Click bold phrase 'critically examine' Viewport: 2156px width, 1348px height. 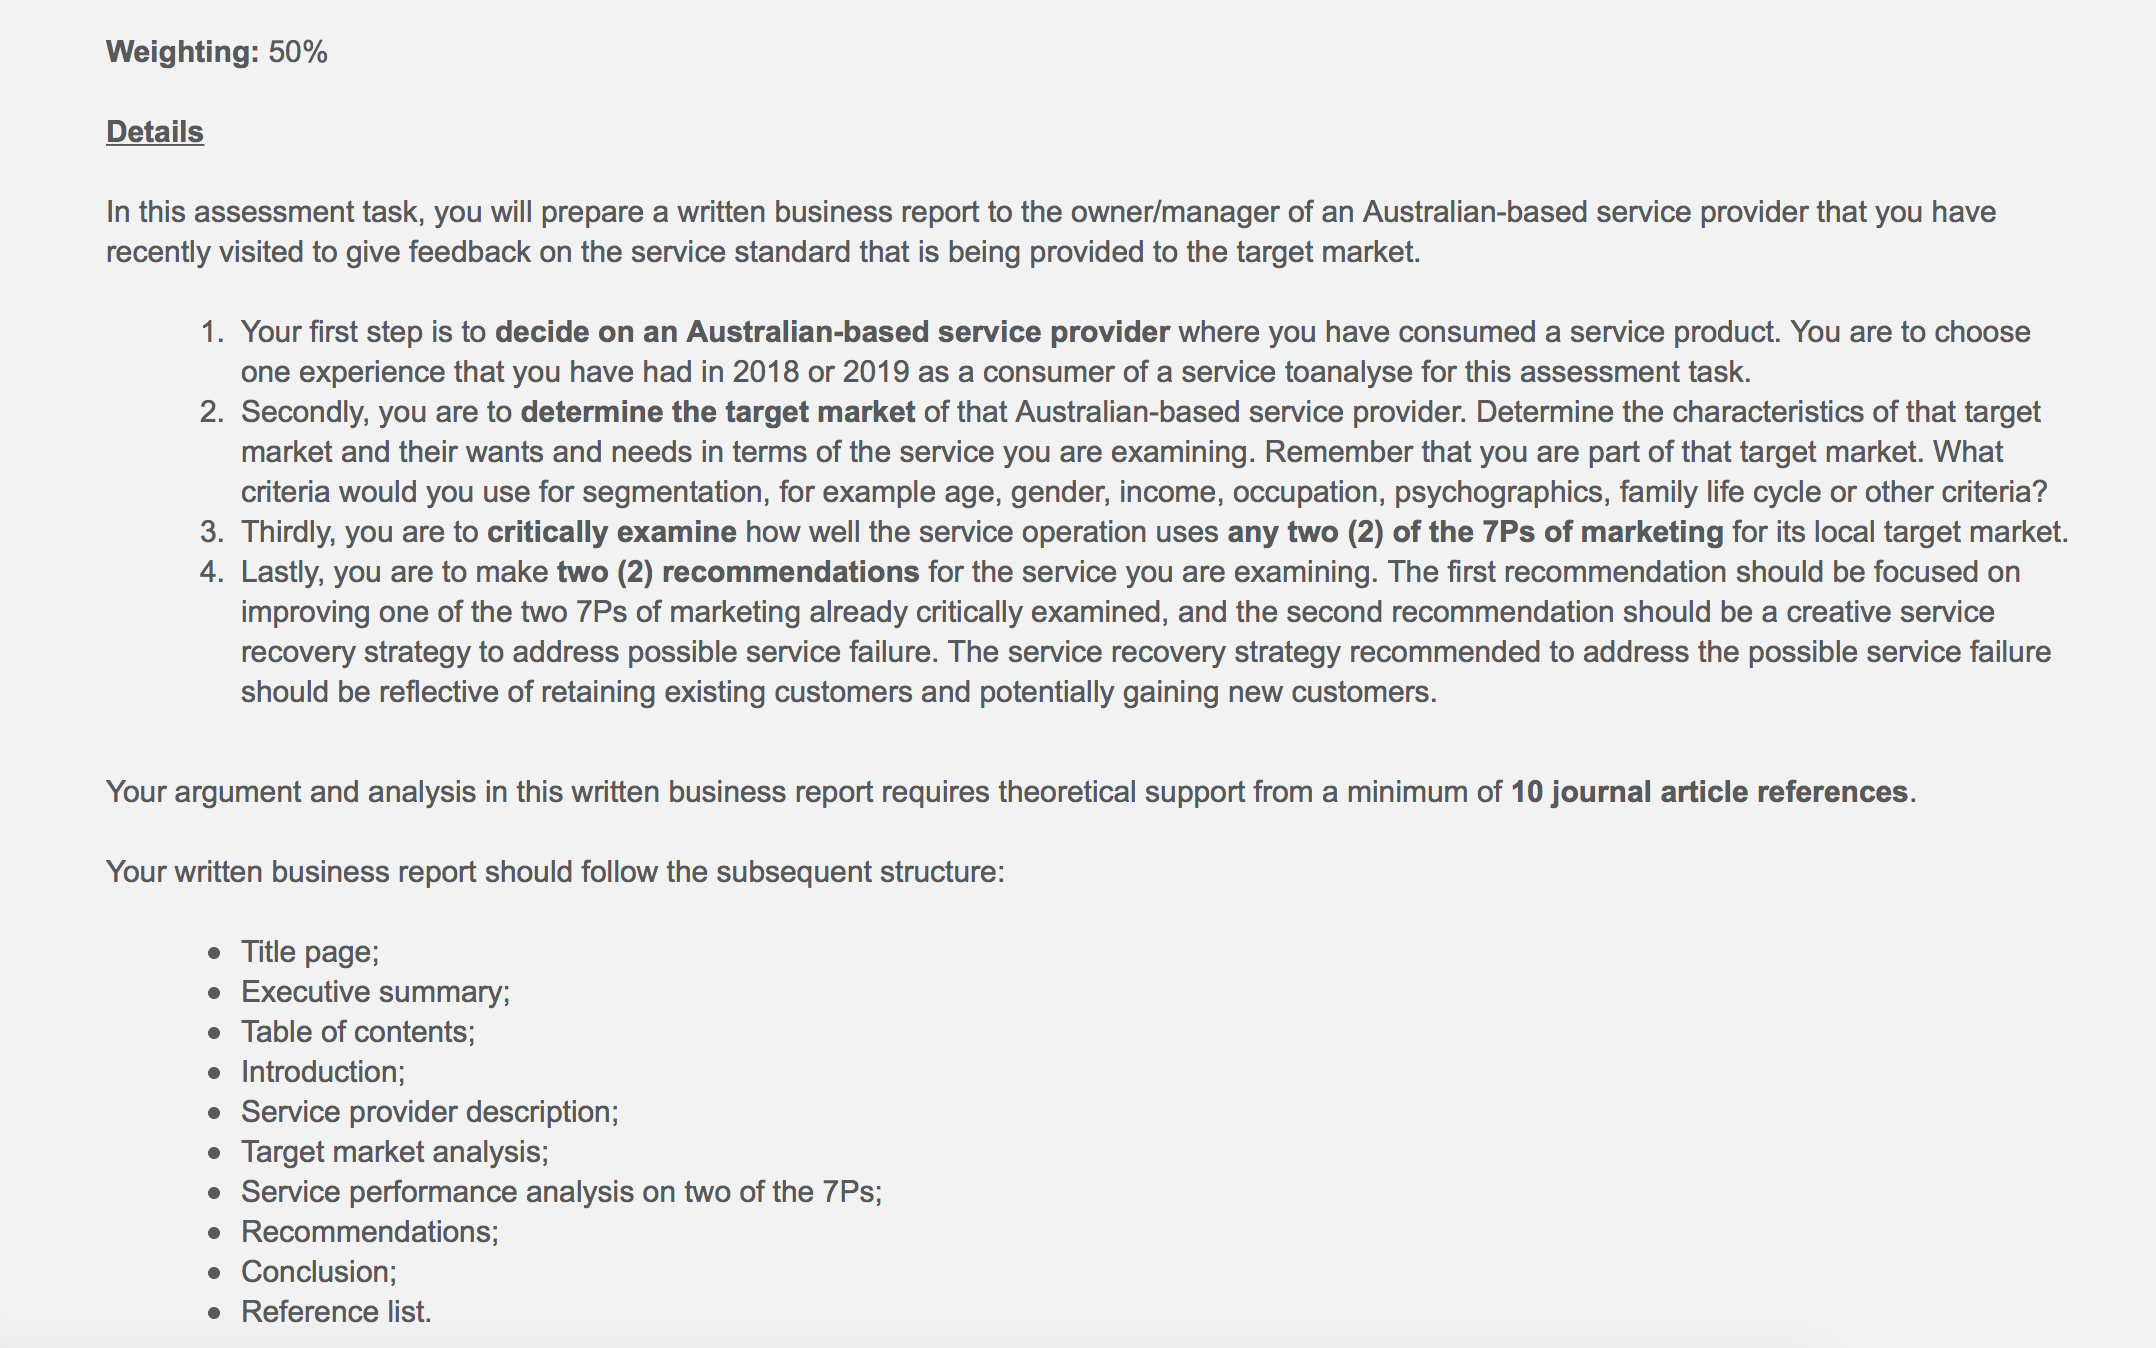pyautogui.click(x=612, y=532)
